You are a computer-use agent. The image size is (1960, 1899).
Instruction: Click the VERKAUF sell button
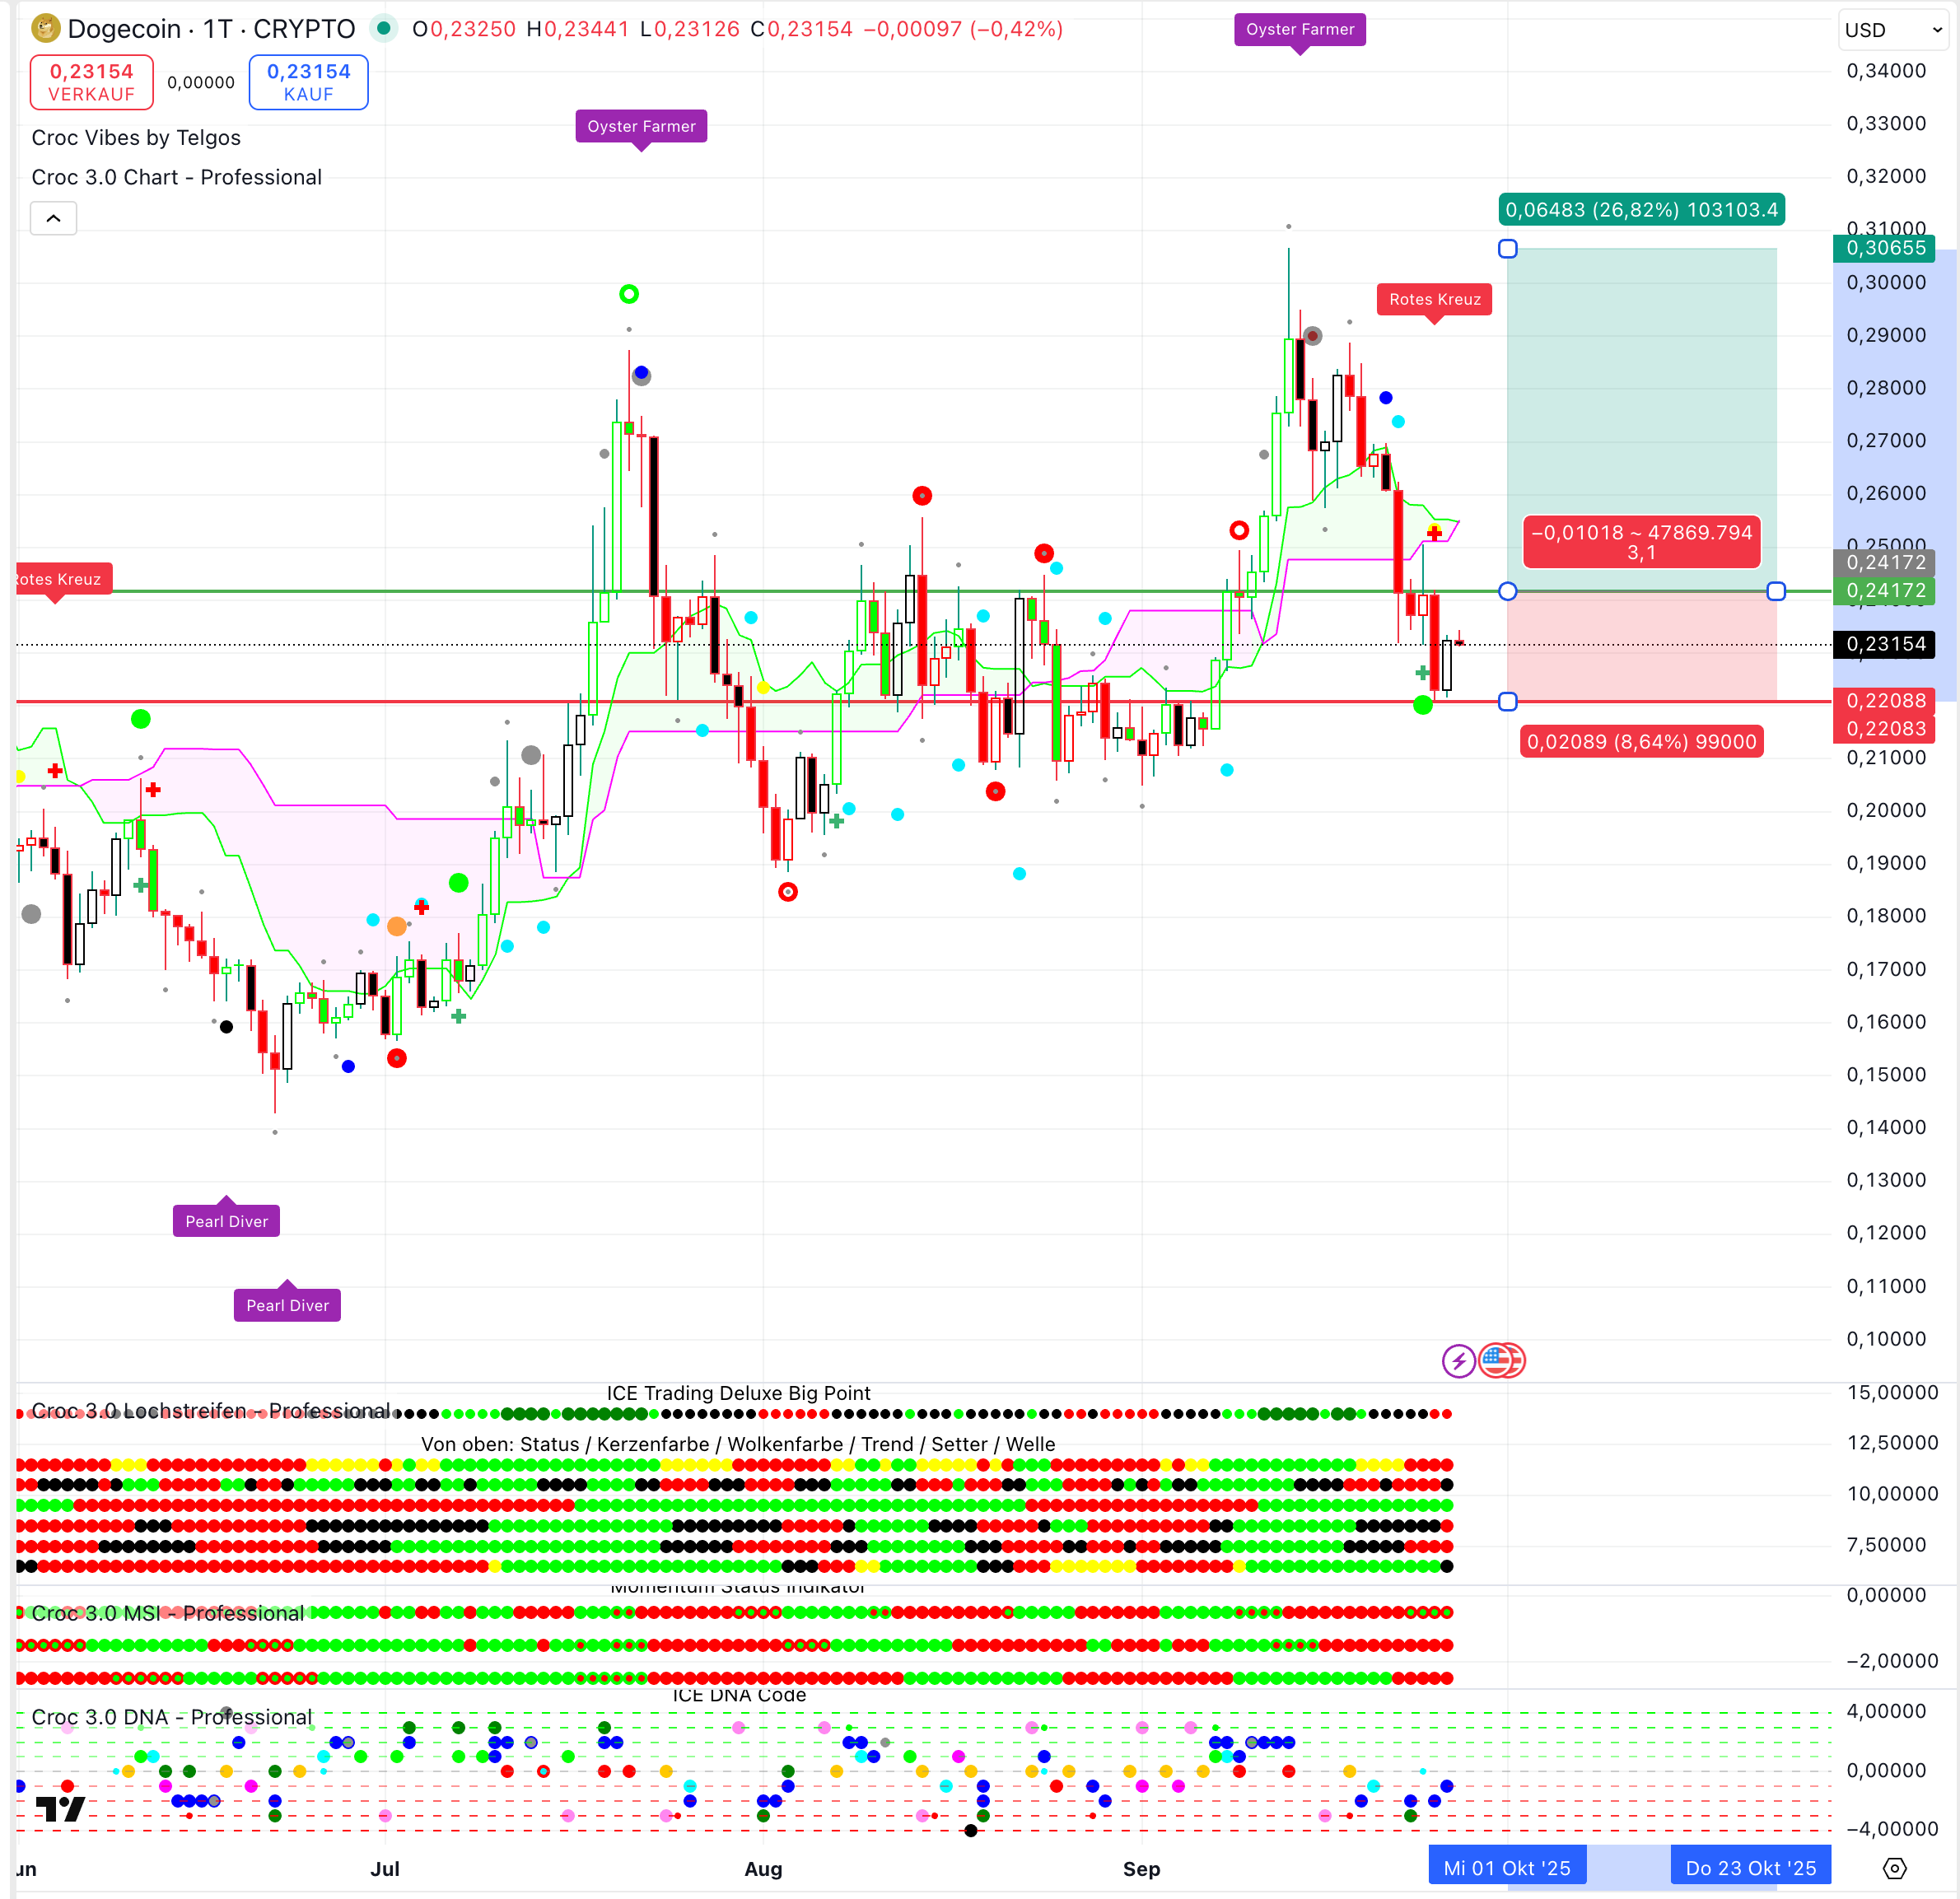91,82
